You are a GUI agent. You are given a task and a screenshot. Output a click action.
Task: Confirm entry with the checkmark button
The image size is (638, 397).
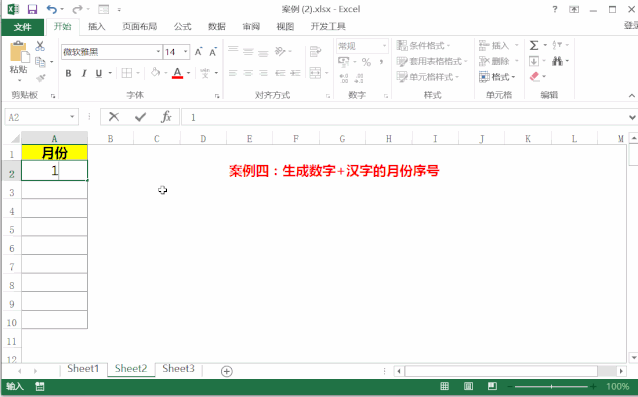[x=140, y=117]
